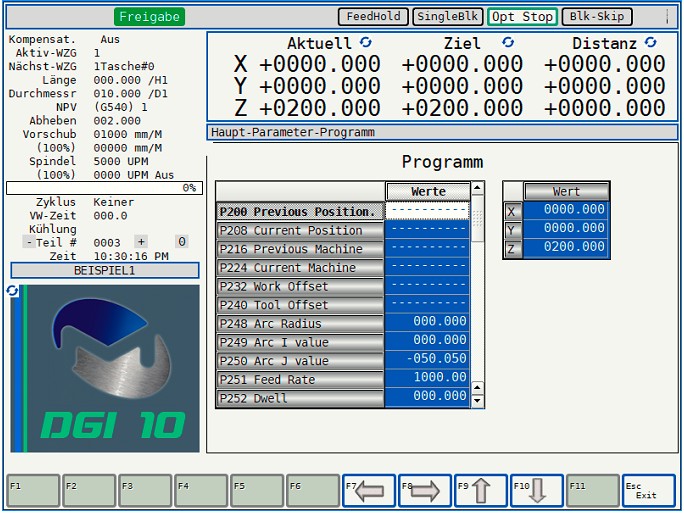Toggle the Blk-Skip option
Screen dimensions: 684x513
coord(597,17)
